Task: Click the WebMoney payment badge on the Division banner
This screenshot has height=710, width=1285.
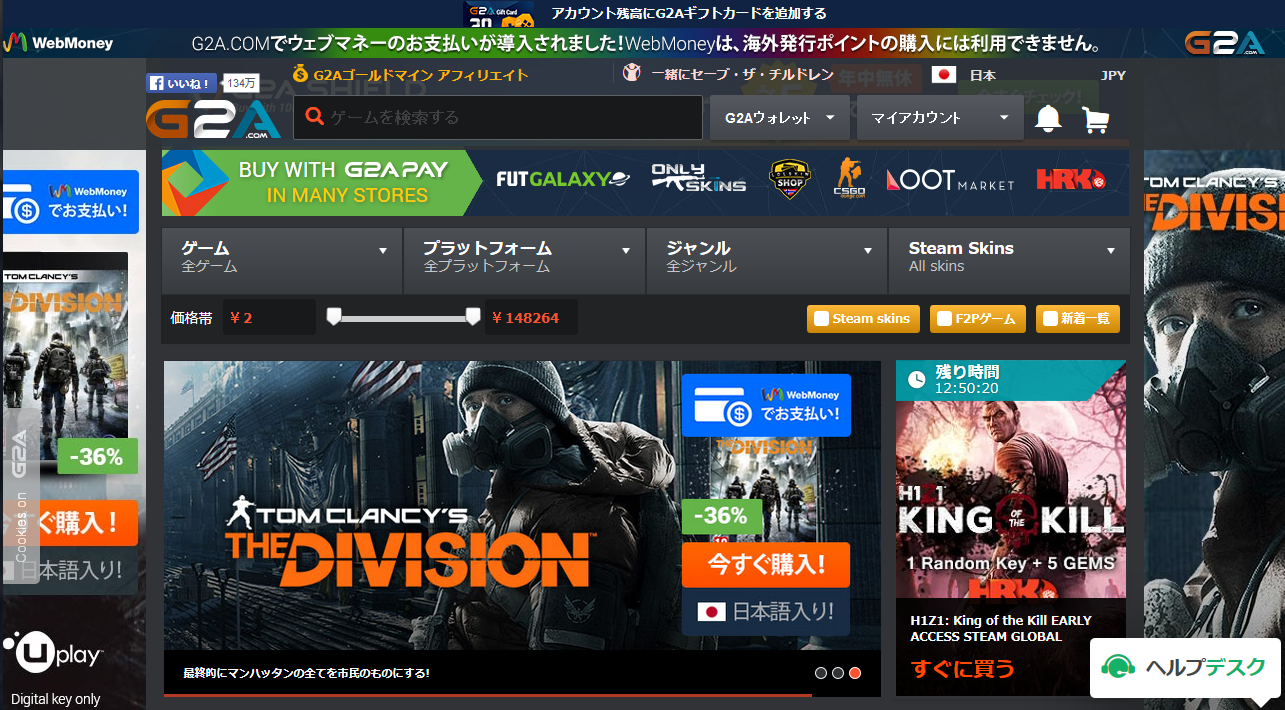Action: tap(766, 405)
